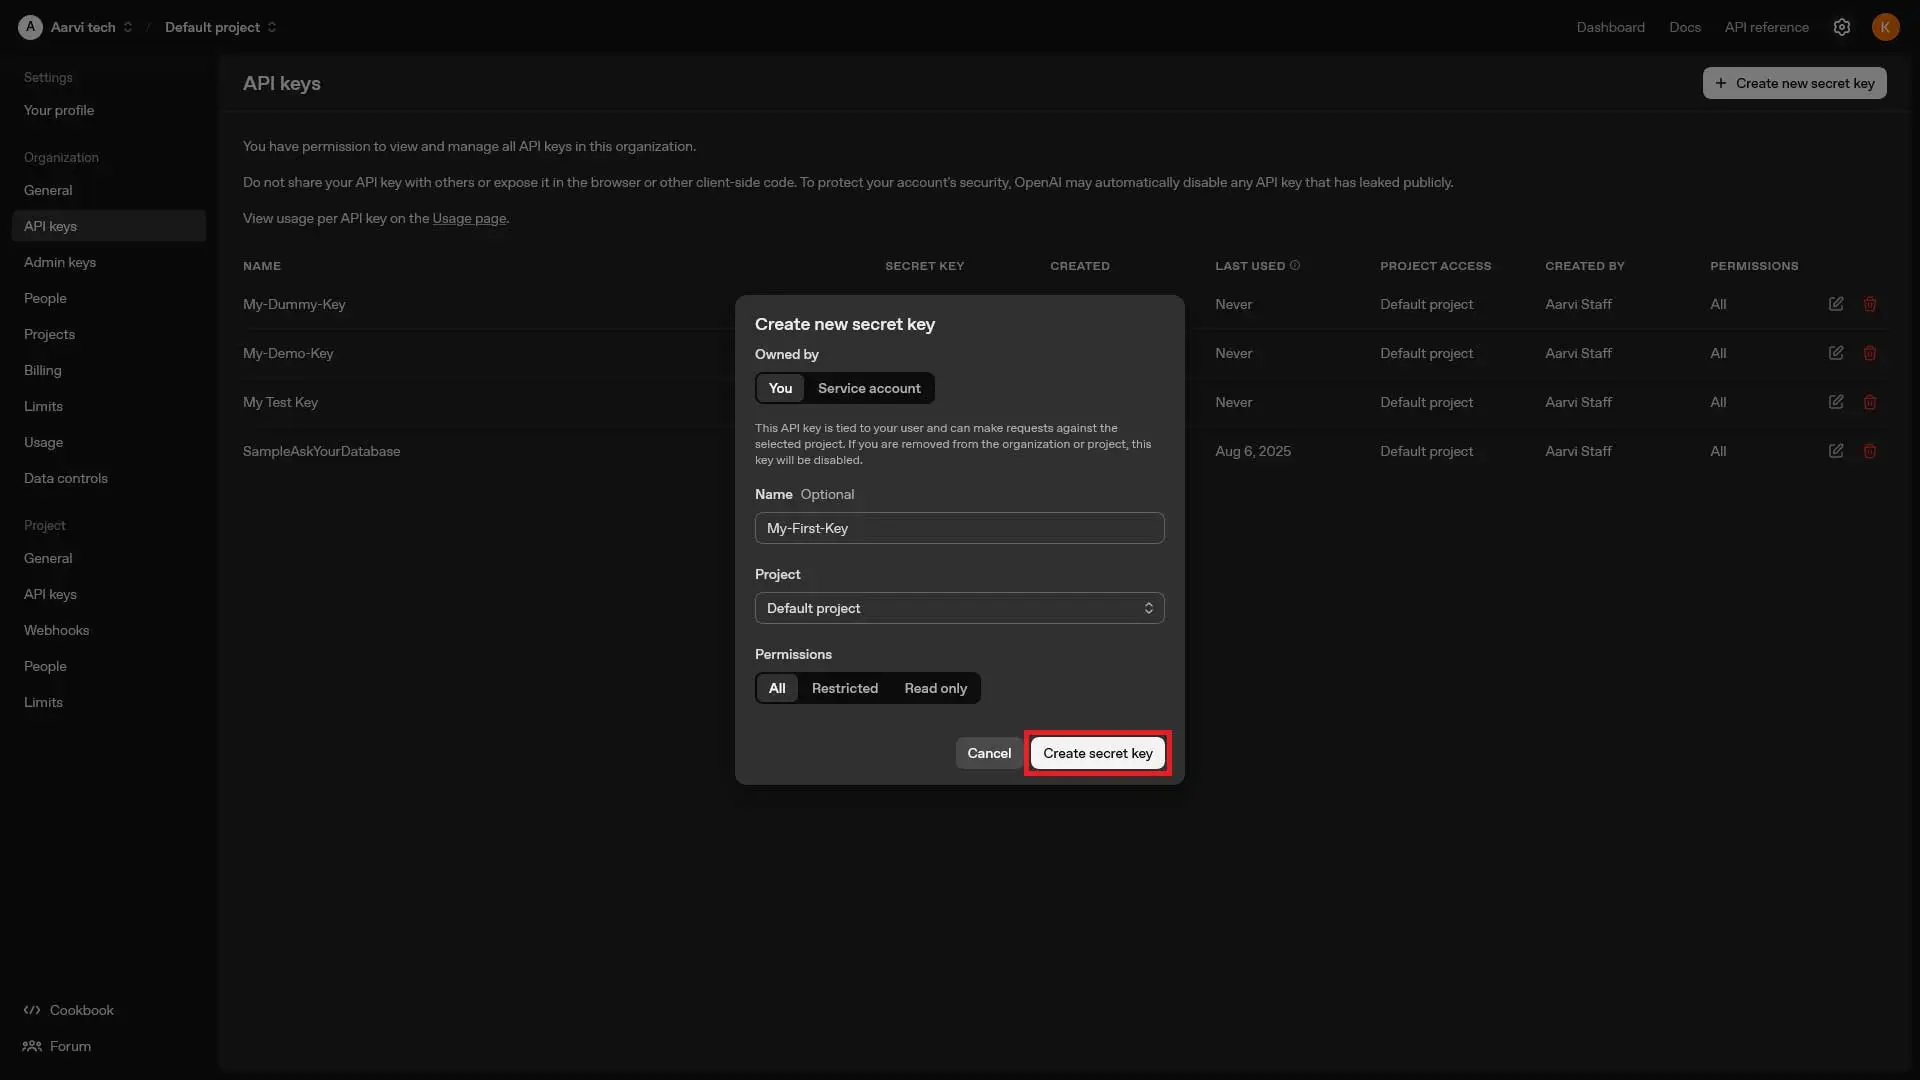This screenshot has height=1080, width=1920.
Task: Open Project People page
Action: [x=45, y=666]
